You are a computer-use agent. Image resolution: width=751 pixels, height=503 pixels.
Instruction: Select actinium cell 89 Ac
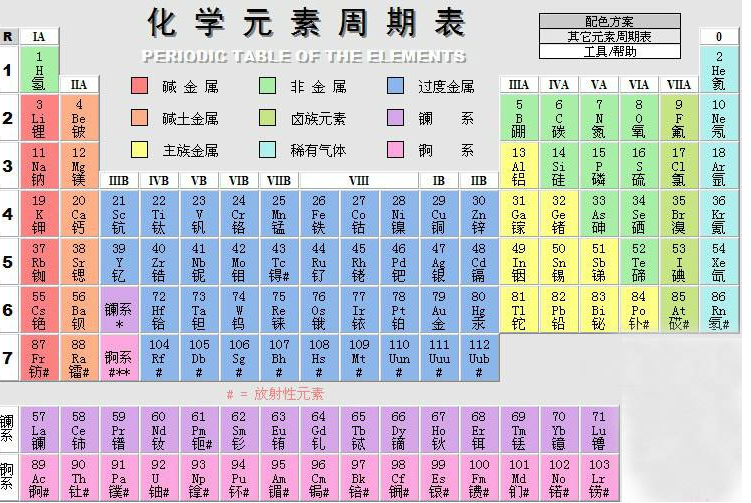click(39, 478)
